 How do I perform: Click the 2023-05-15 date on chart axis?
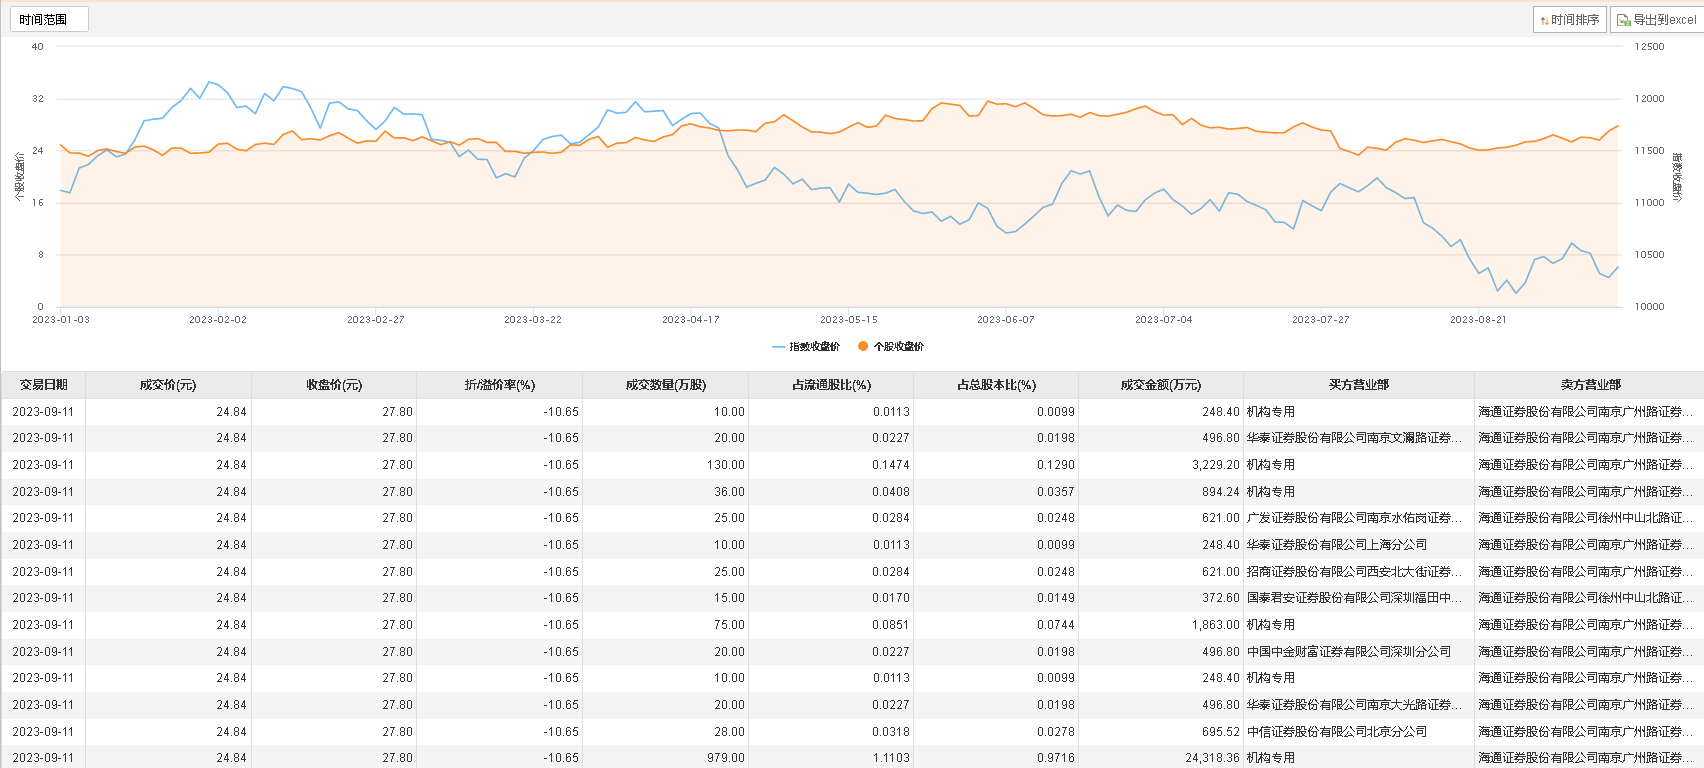[848, 320]
